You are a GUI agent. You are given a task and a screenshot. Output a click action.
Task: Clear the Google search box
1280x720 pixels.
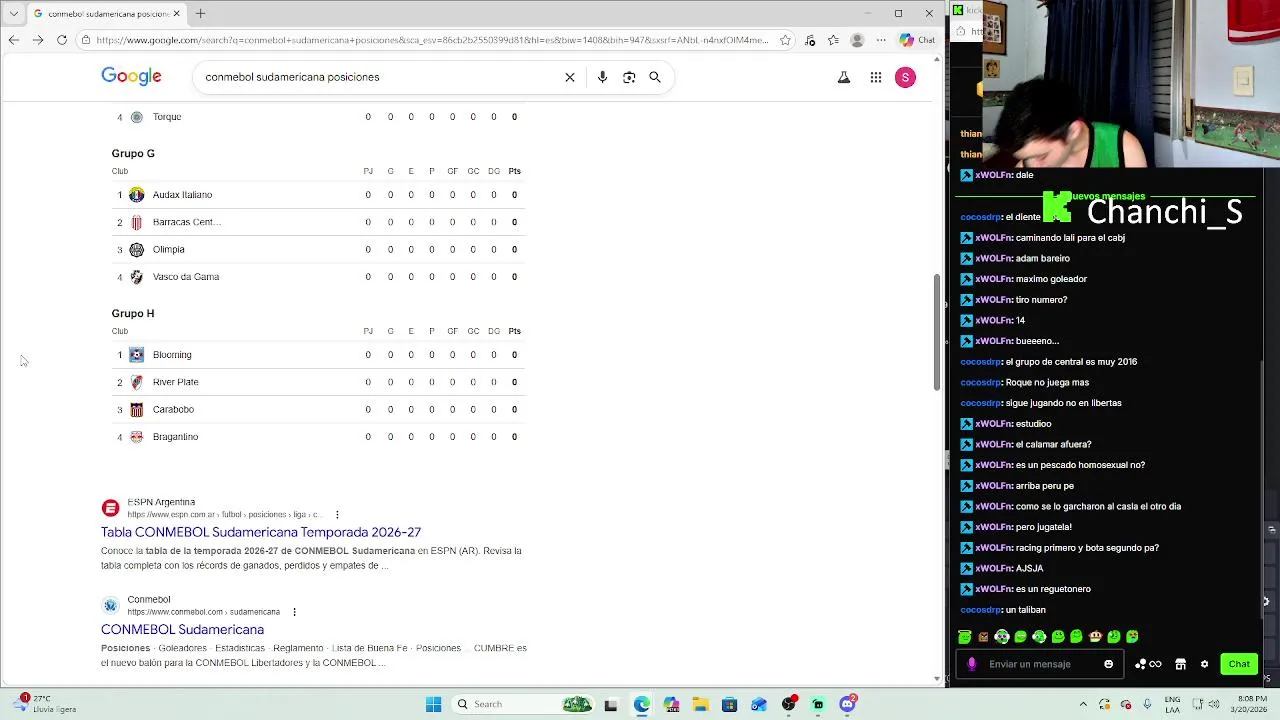pos(570,77)
